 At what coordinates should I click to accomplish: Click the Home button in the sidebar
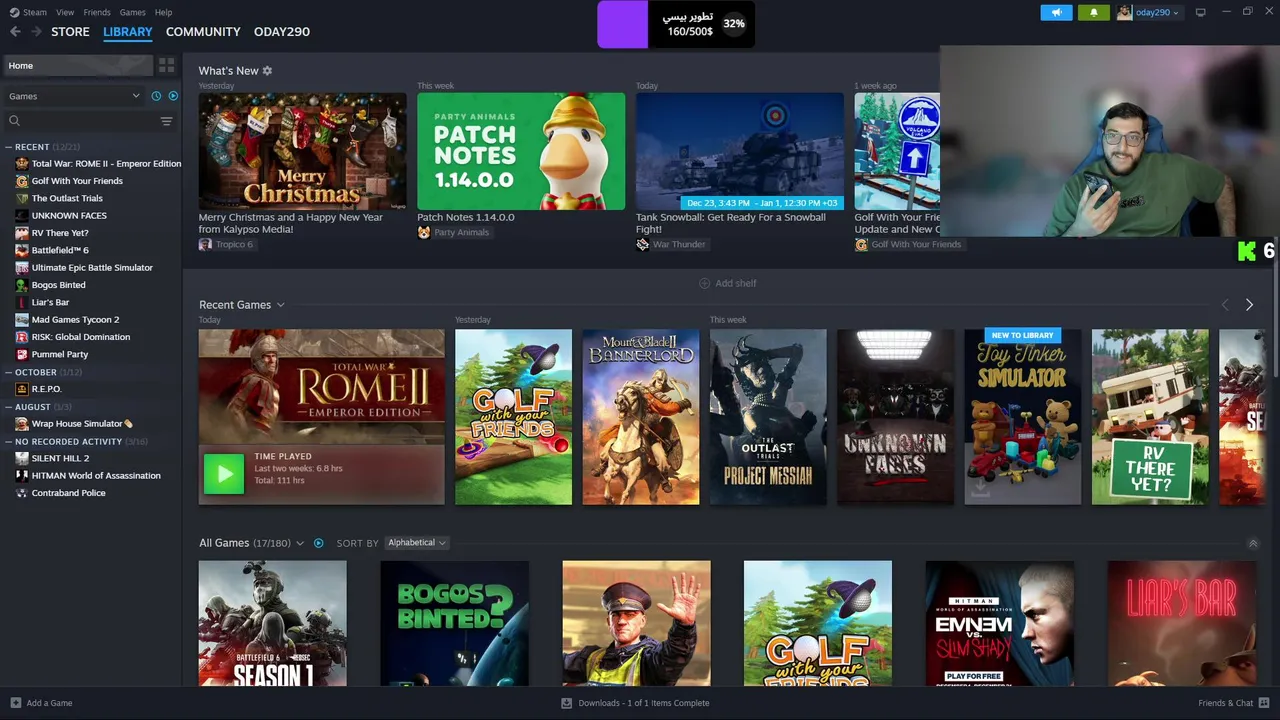78,66
